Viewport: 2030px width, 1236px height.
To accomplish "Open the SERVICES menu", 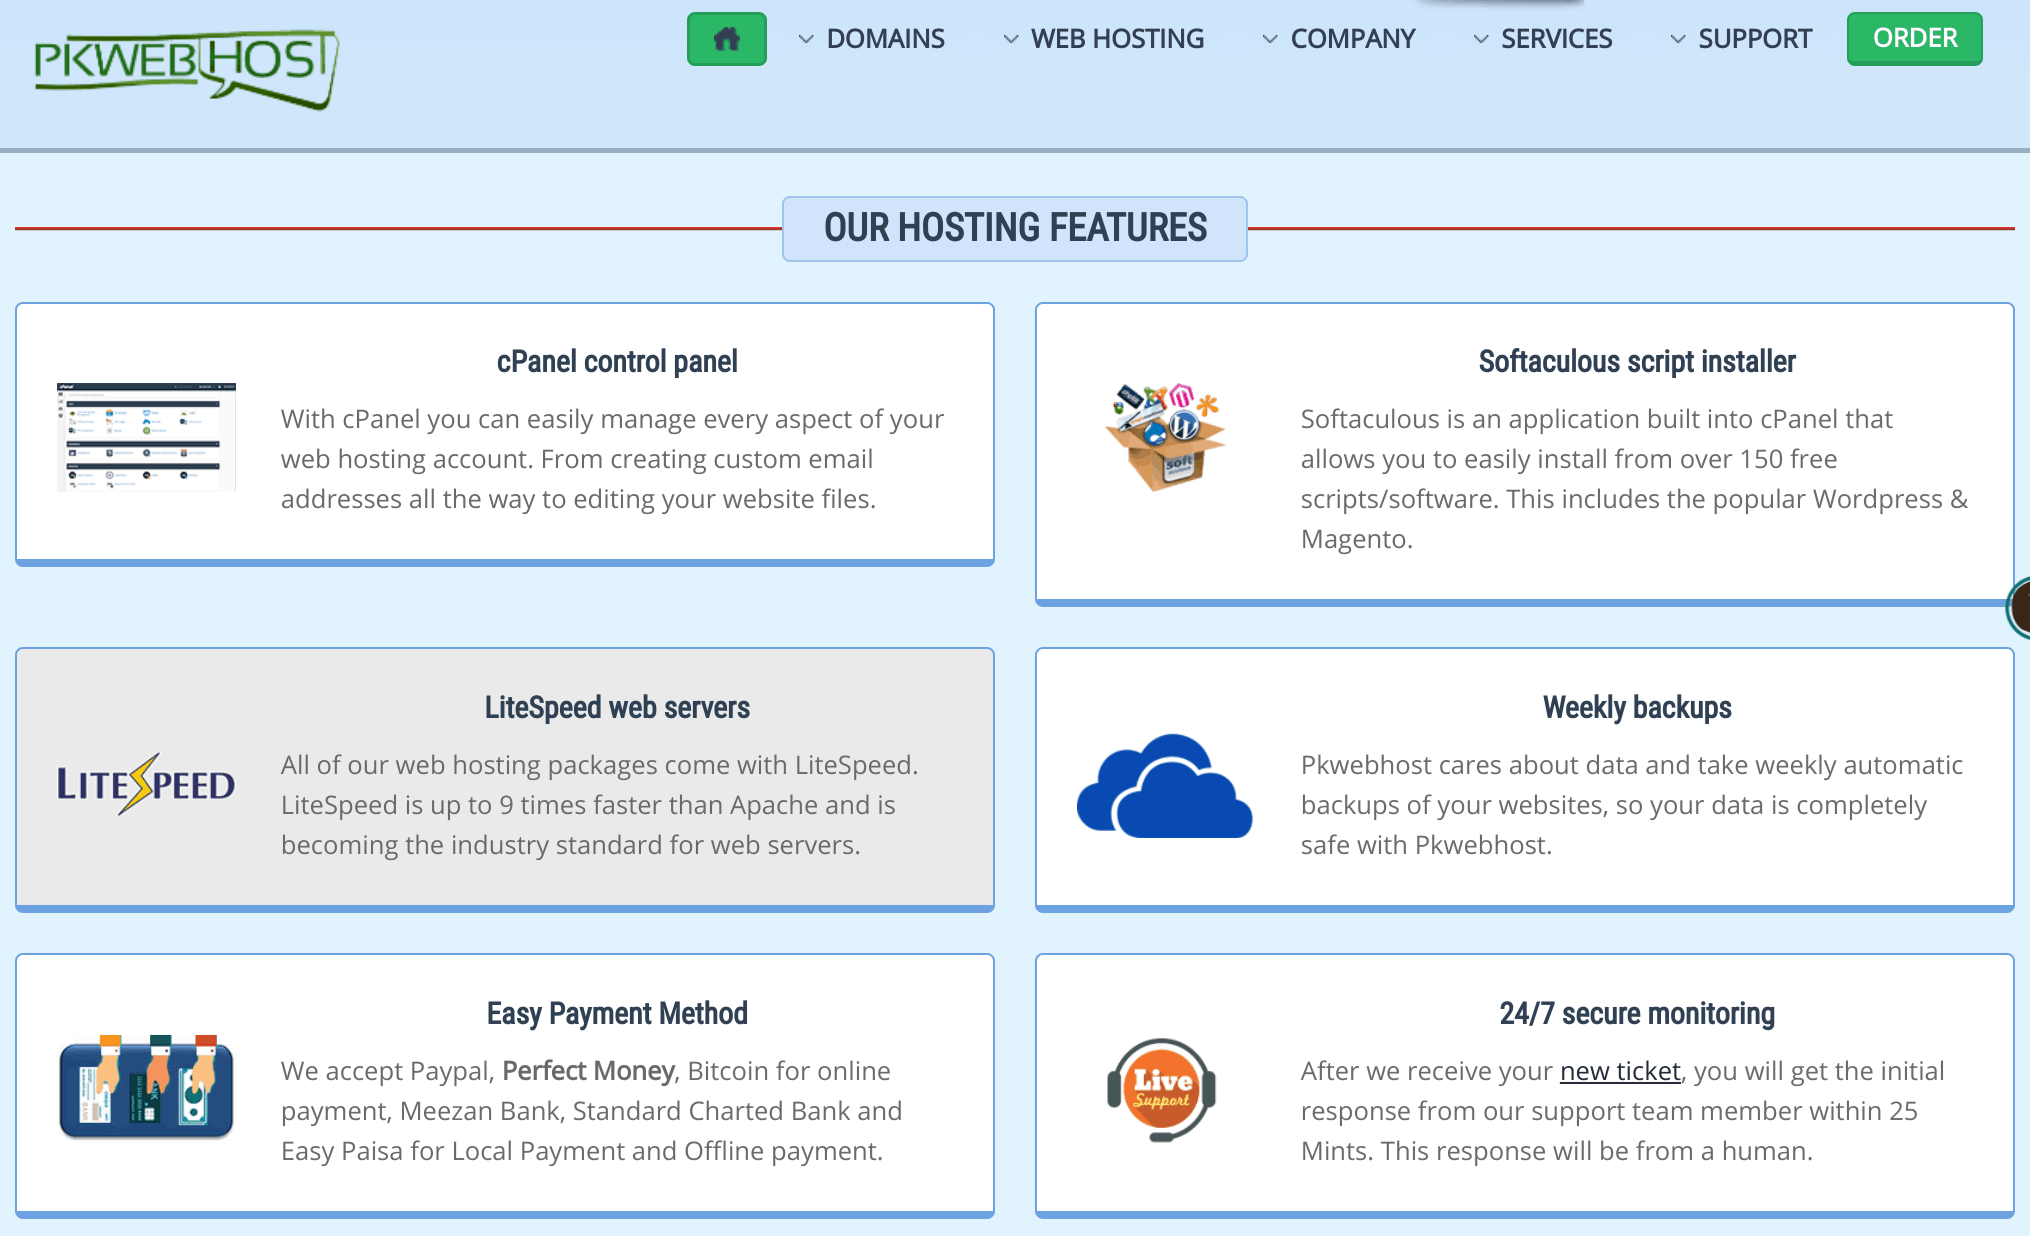I will [1556, 39].
